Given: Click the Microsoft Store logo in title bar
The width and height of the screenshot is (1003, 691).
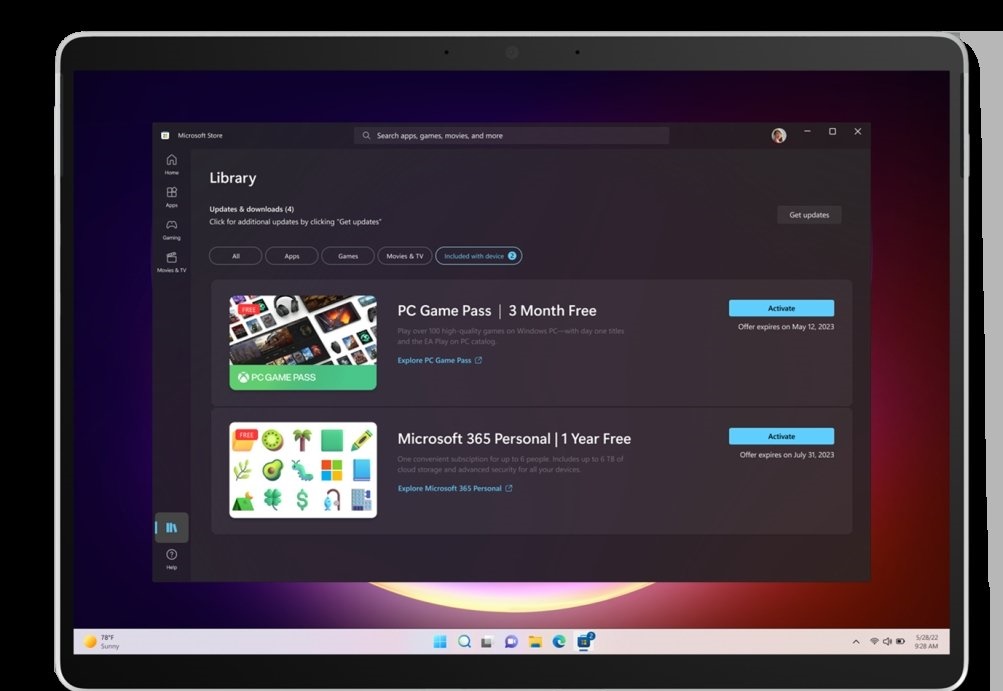Looking at the screenshot, I should coord(165,135).
